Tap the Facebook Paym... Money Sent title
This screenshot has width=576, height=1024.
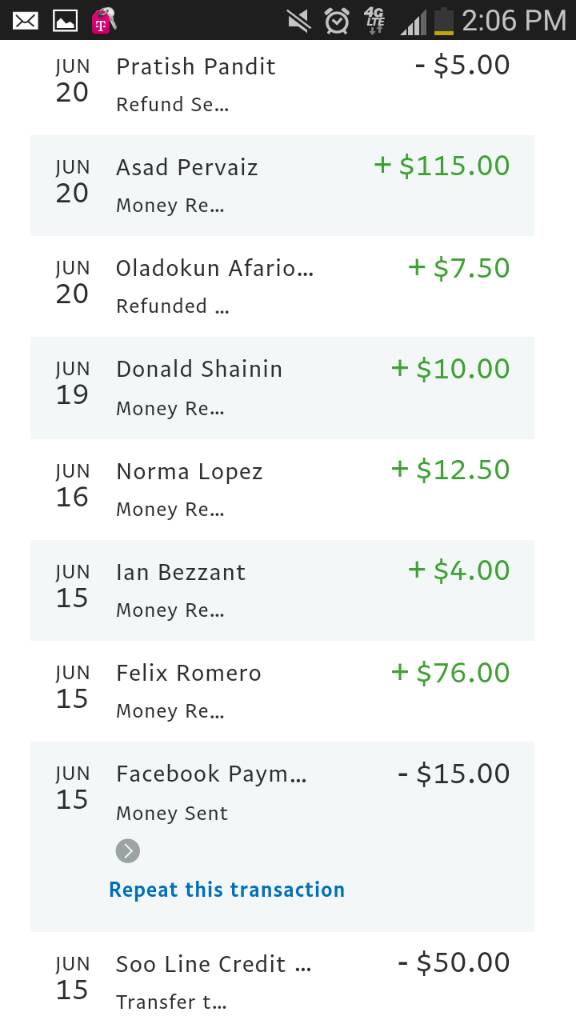(x=211, y=774)
